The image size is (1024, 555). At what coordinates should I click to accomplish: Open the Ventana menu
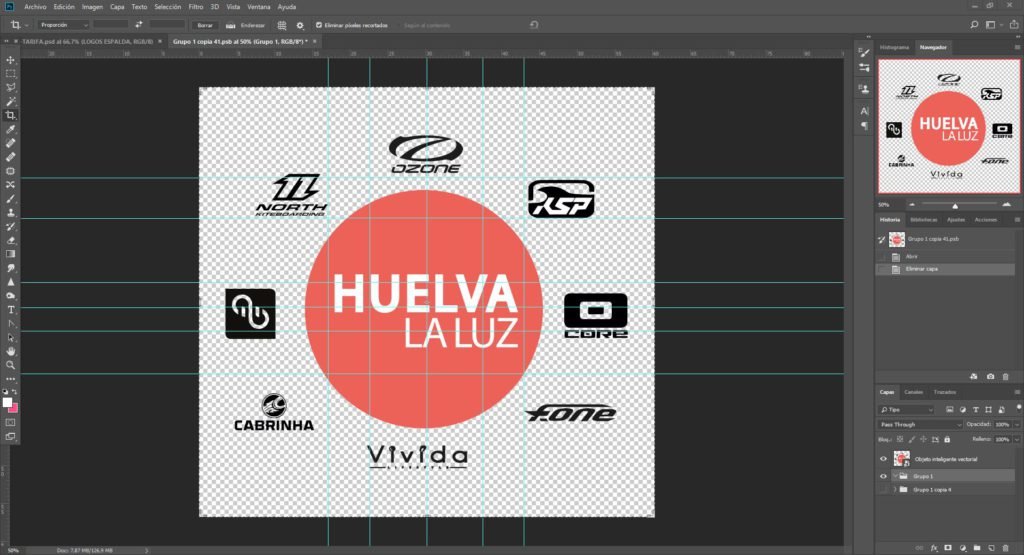pos(259,7)
